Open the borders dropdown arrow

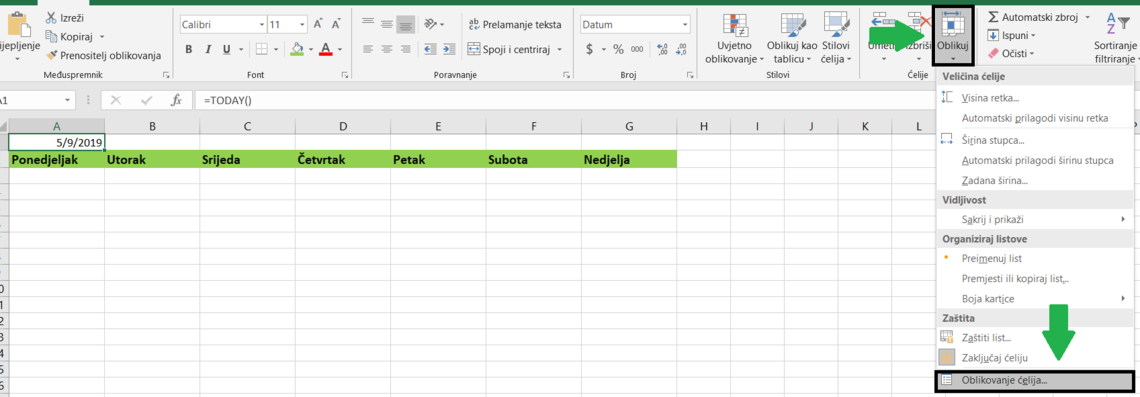point(275,49)
